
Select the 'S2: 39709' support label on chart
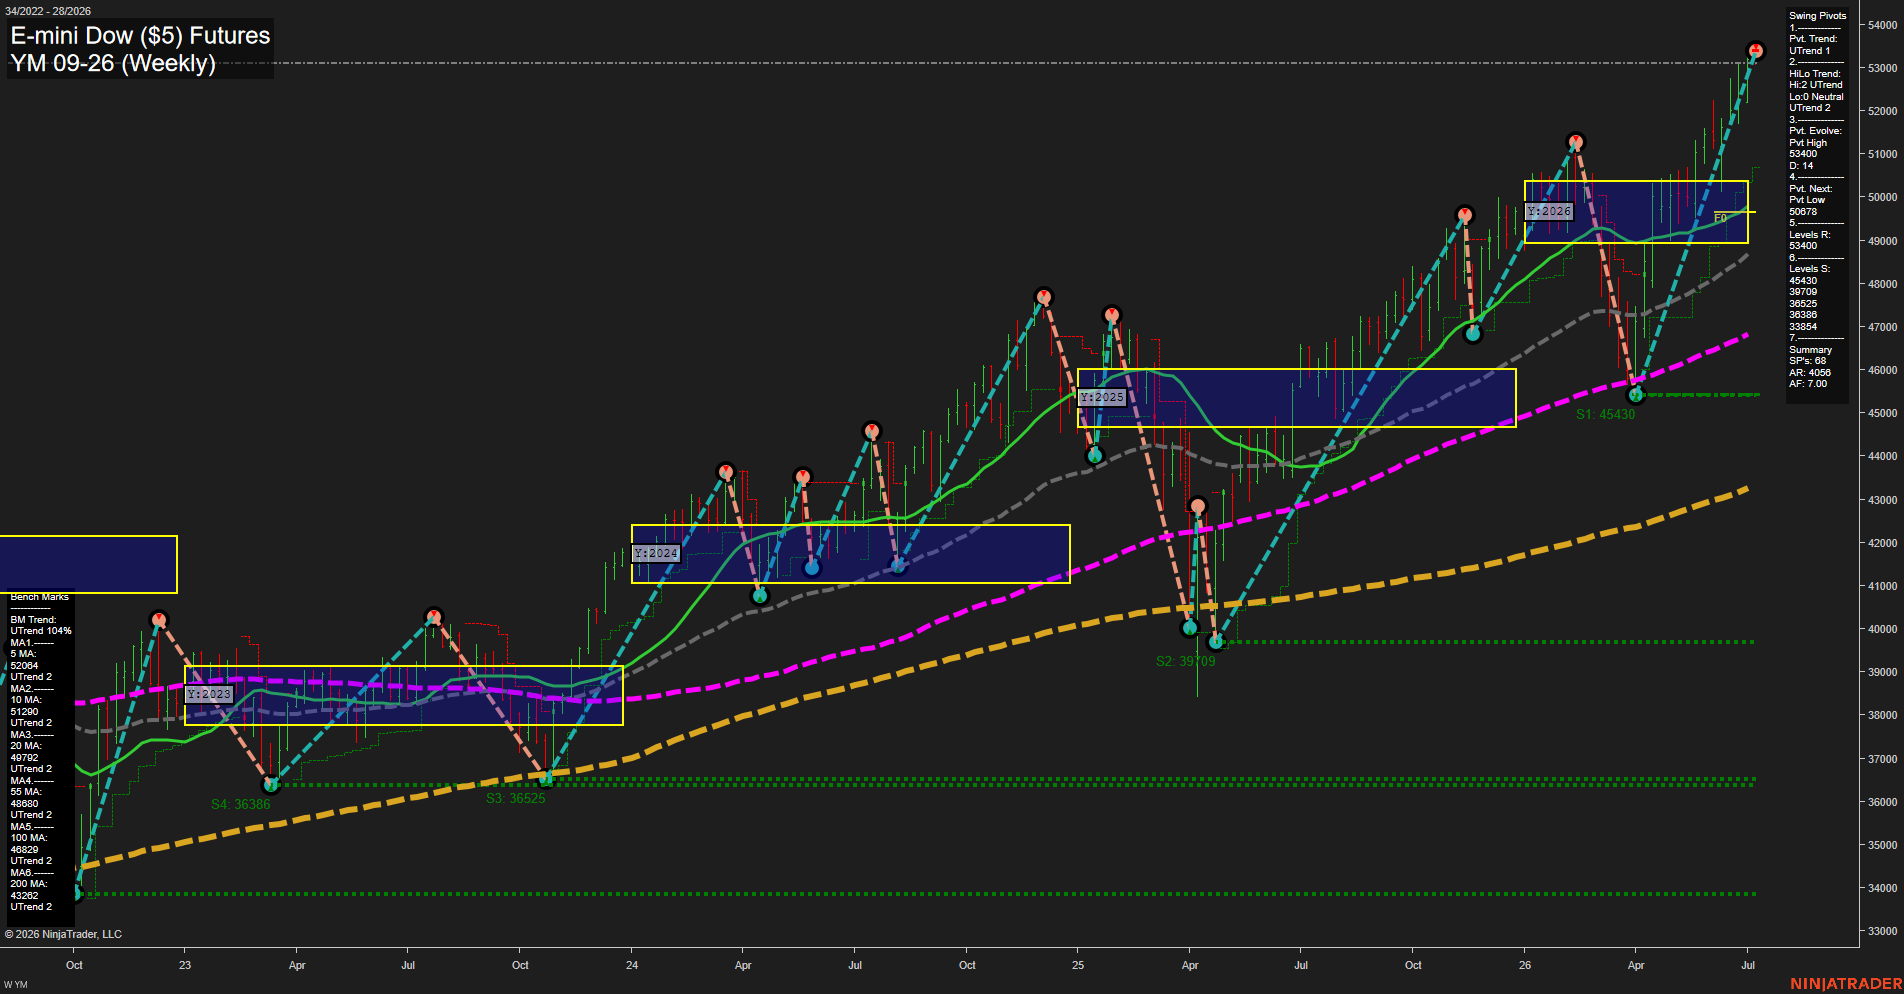tap(1185, 661)
